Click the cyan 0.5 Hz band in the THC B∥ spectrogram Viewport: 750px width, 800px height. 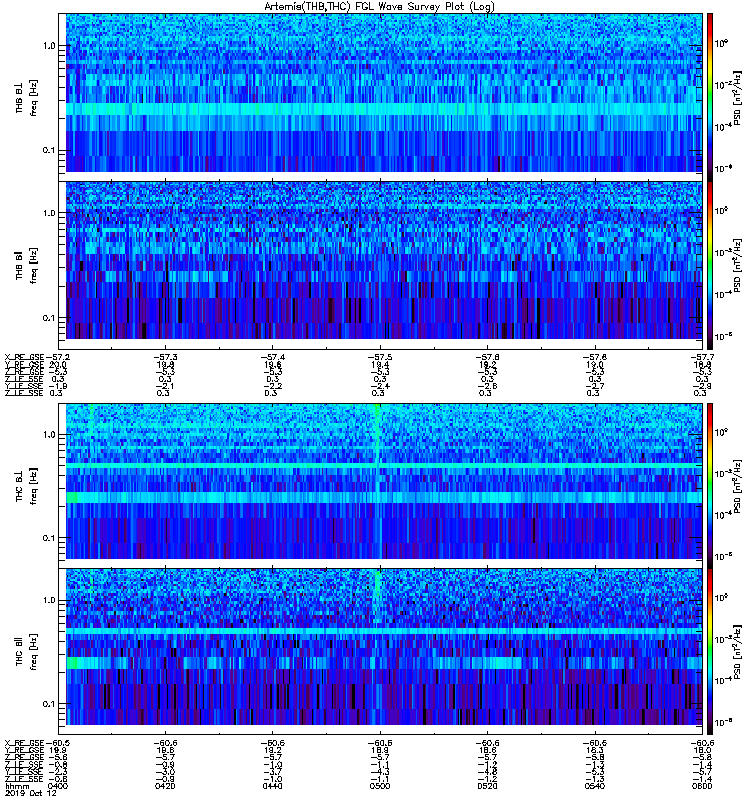(x=384, y=631)
